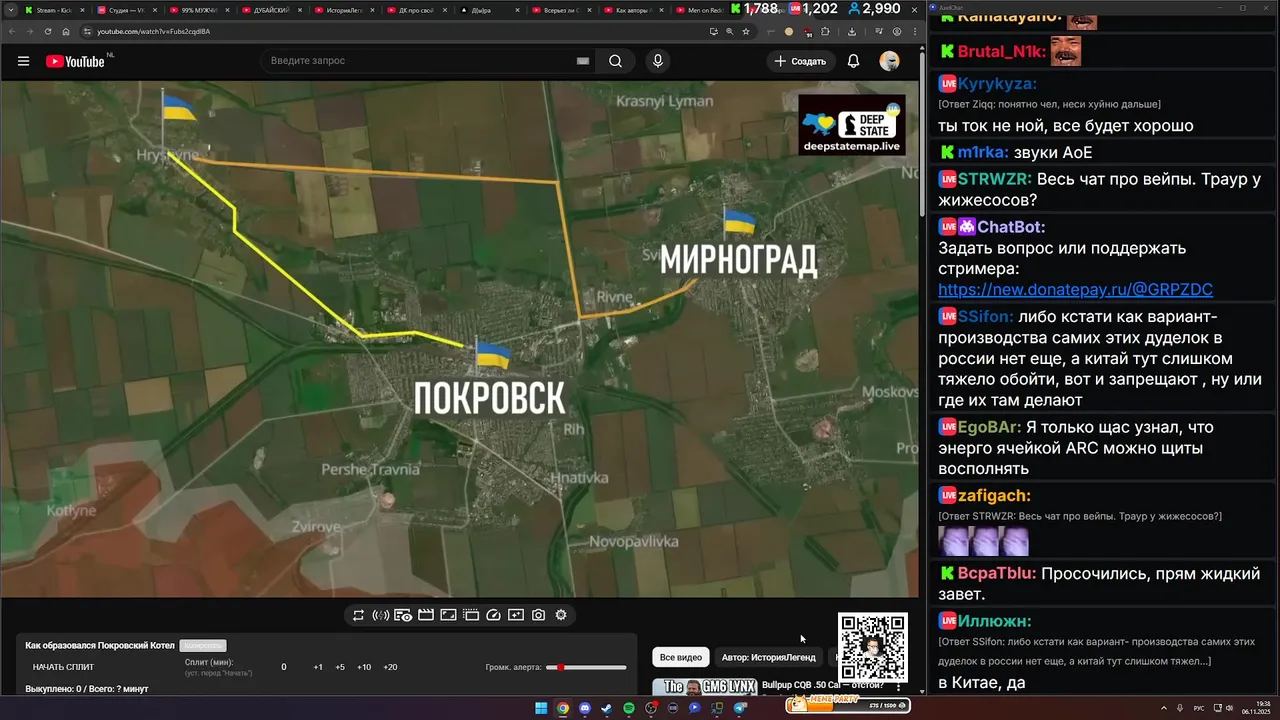This screenshot has height=720, width=1280.
Task: Click НАЧАТЬ СПЛИТ
Action: (63, 667)
